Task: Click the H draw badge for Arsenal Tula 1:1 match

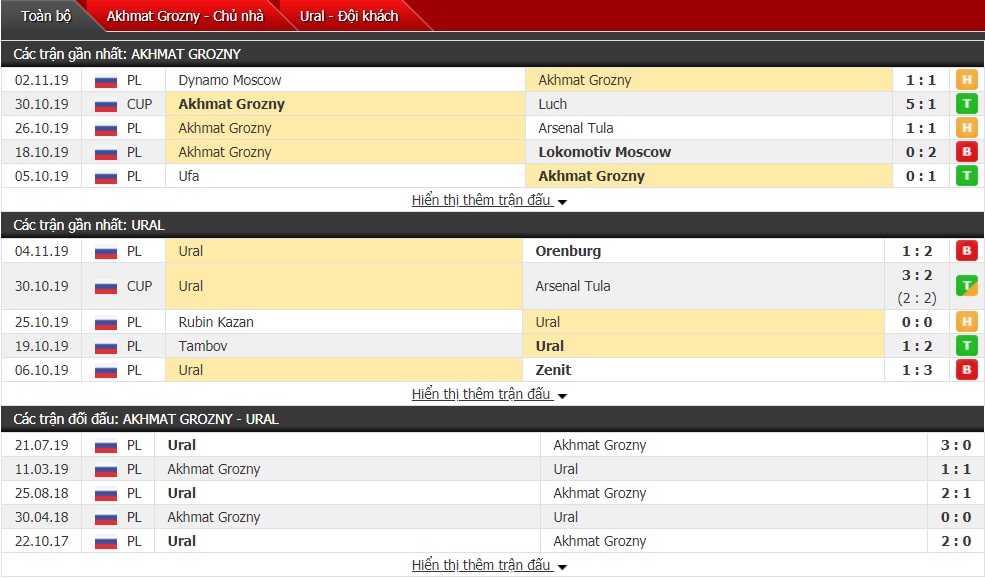Action: (x=966, y=128)
